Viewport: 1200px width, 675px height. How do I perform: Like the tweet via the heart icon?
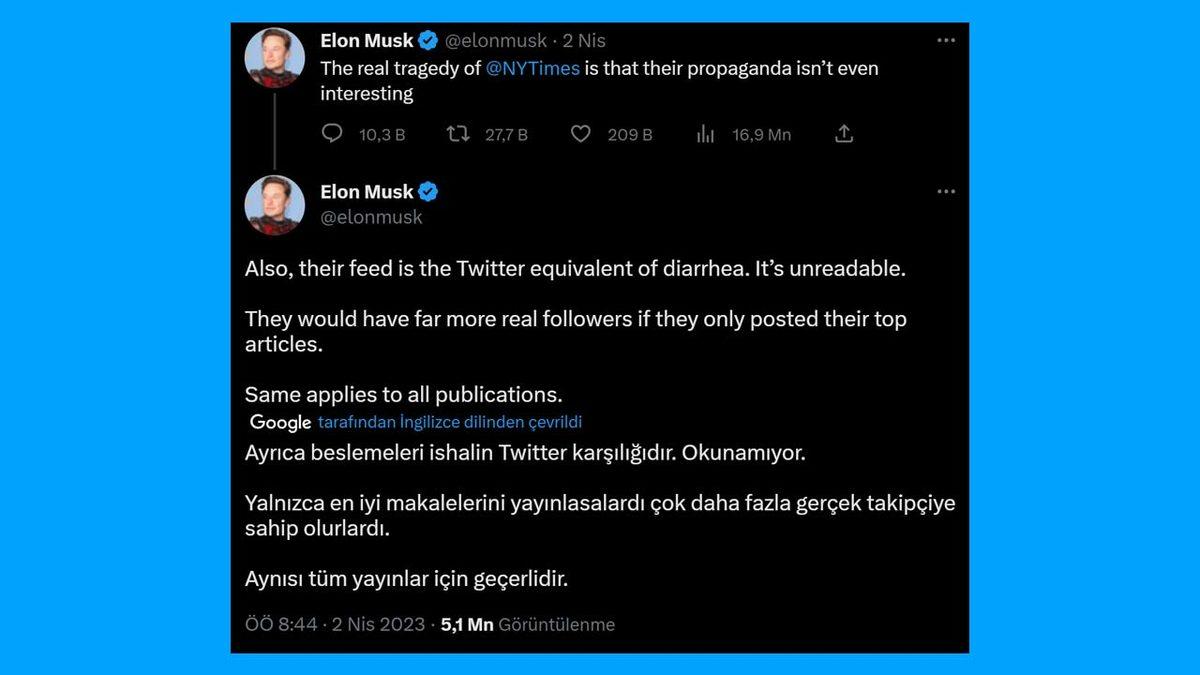[581, 134]
